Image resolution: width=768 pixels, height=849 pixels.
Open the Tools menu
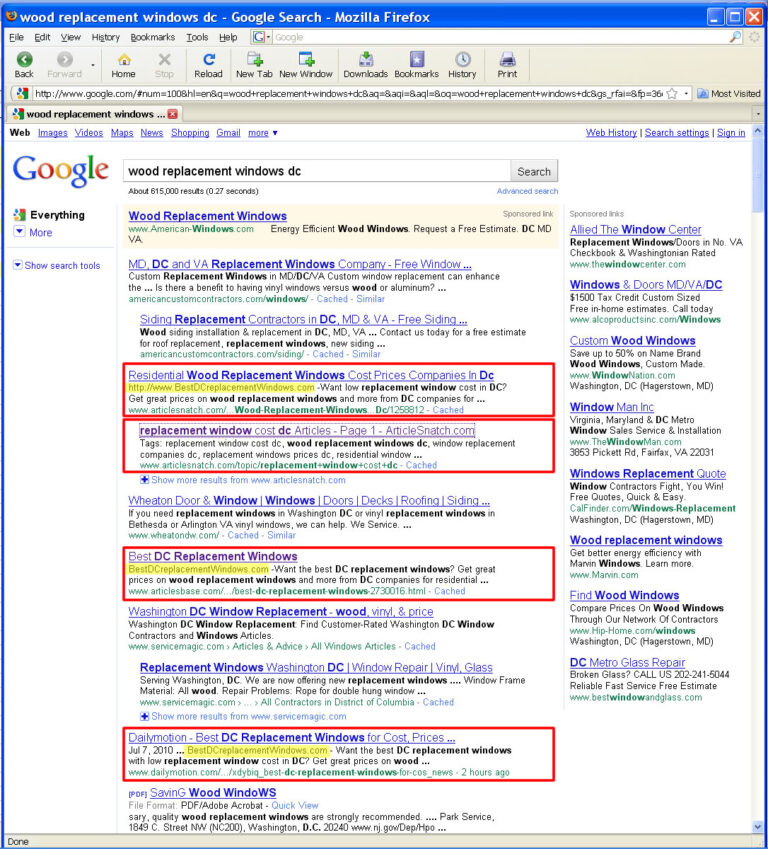pyautogui.click(x=197, y=37)
